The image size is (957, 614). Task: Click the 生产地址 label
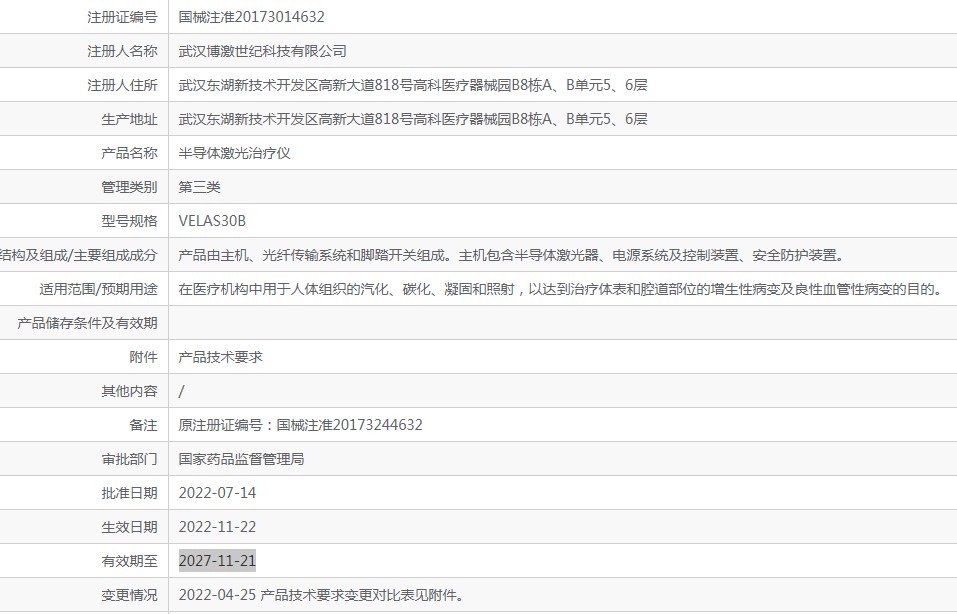(x=129, y=119)
